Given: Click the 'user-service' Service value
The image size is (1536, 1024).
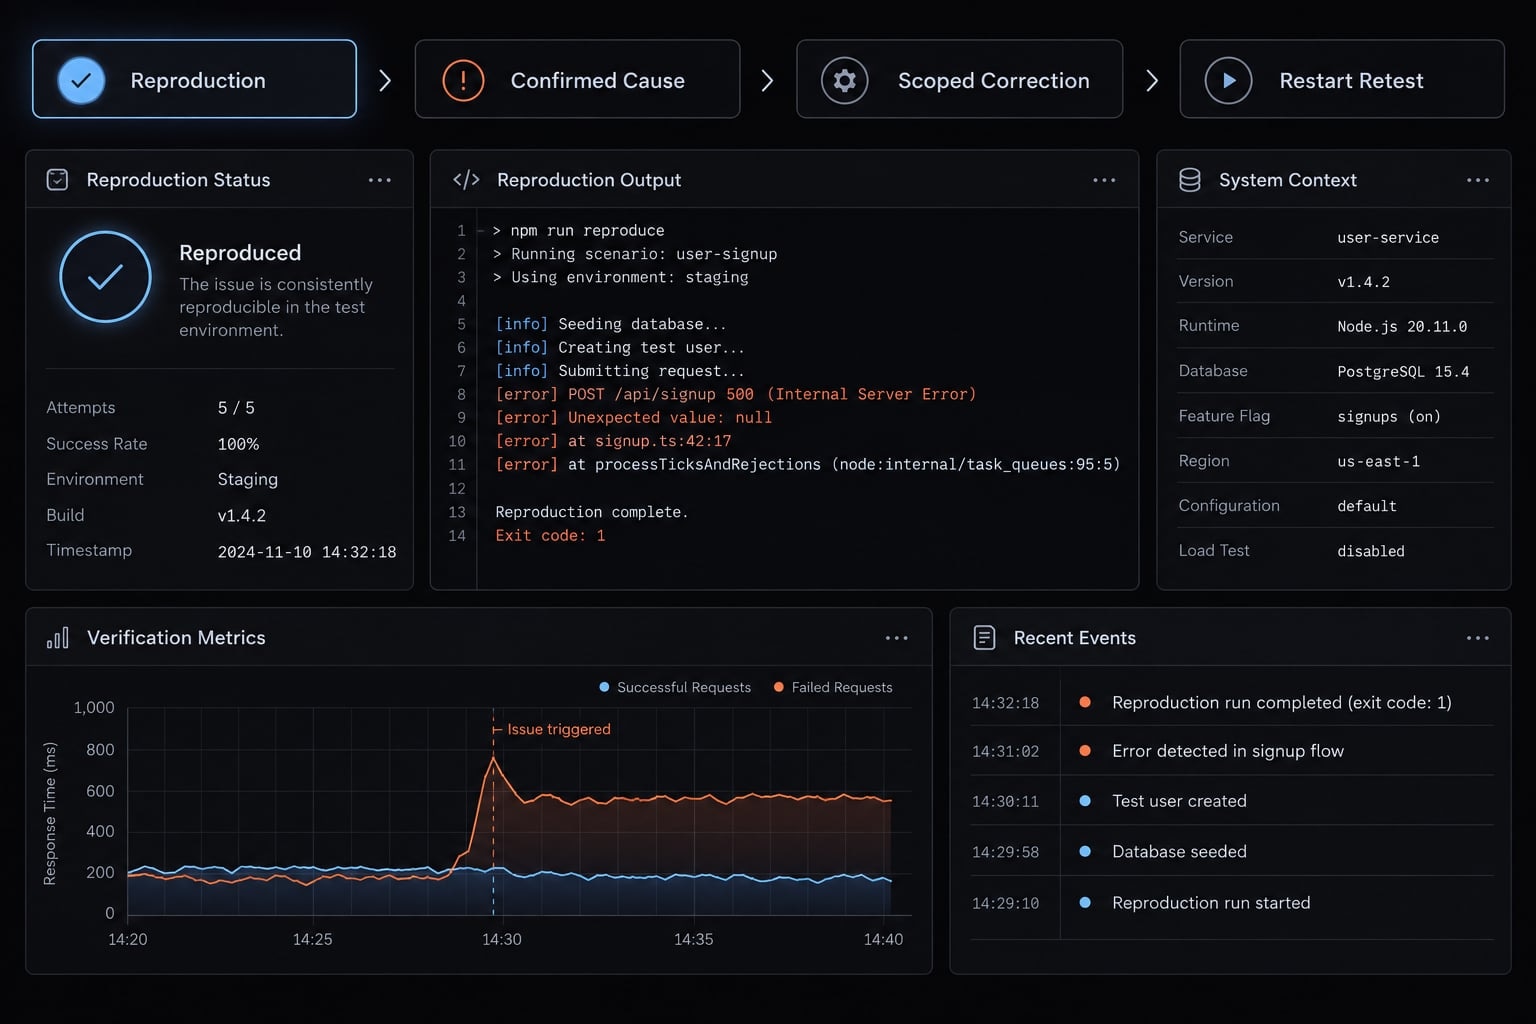Looking at the screenshot, I should pos(1388,238).
